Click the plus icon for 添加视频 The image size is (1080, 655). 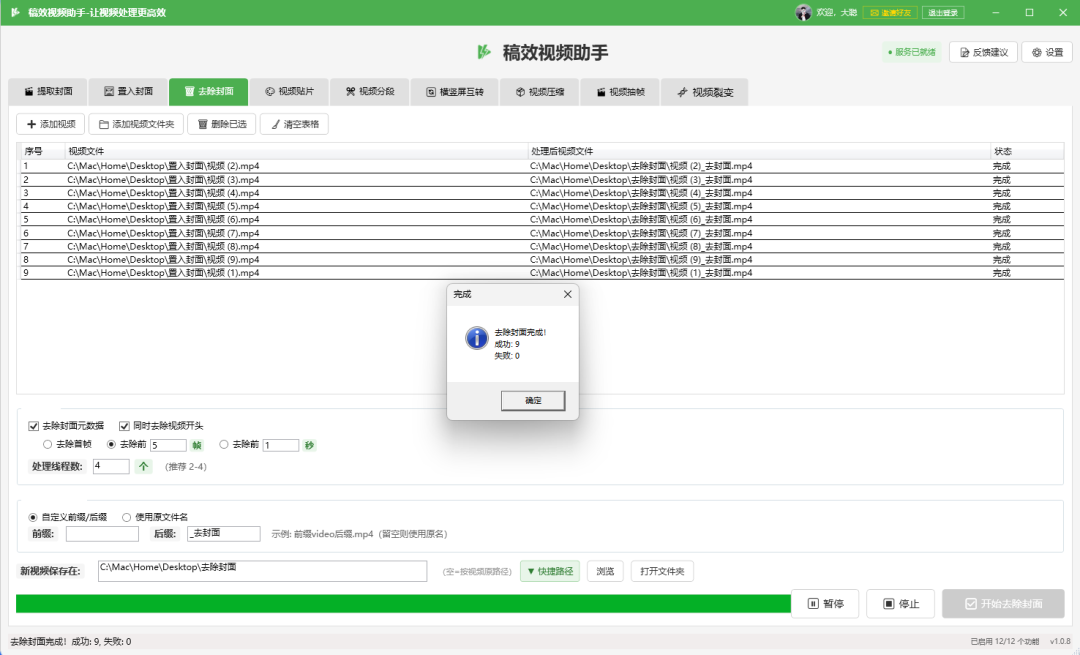tap(31, 125)
